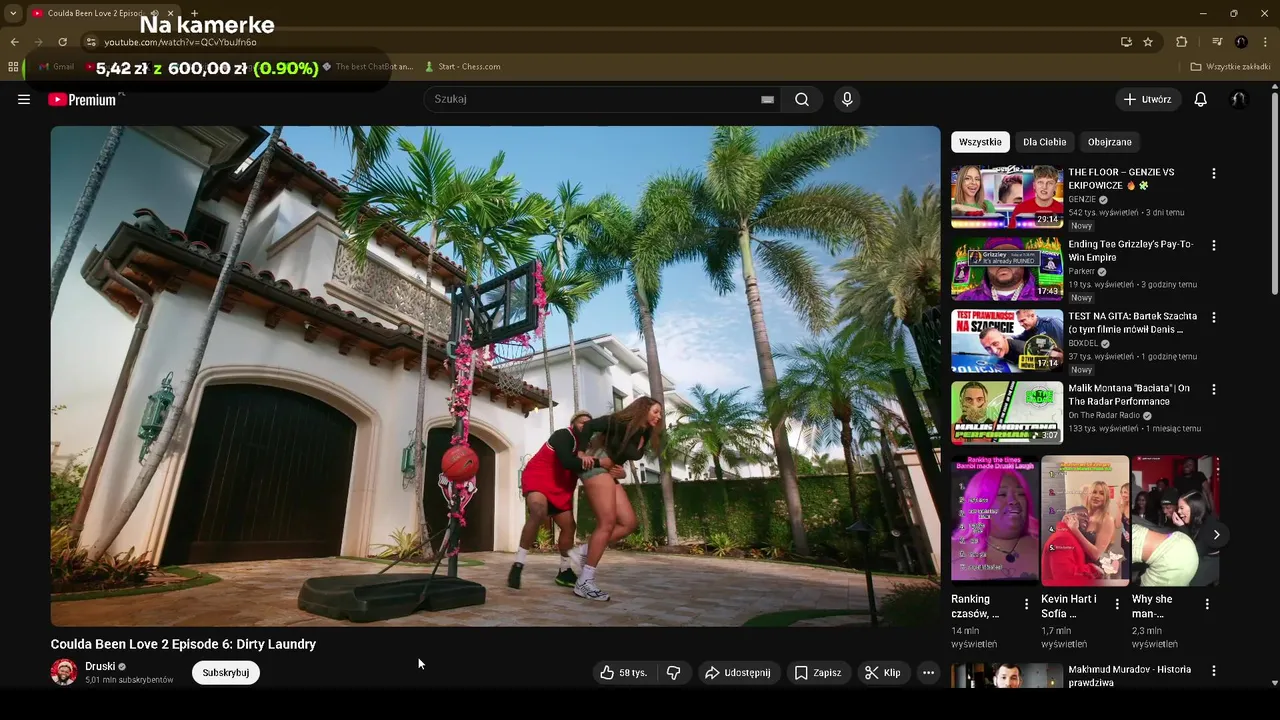
Task: Open options for Why she man short
Action: [x=1207, y=604]
